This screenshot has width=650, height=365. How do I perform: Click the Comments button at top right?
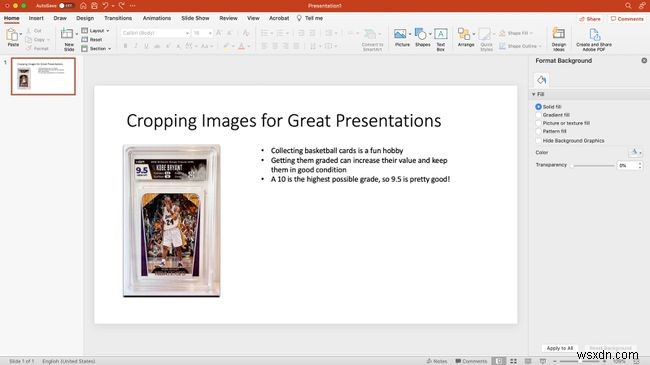coord(627,19)
